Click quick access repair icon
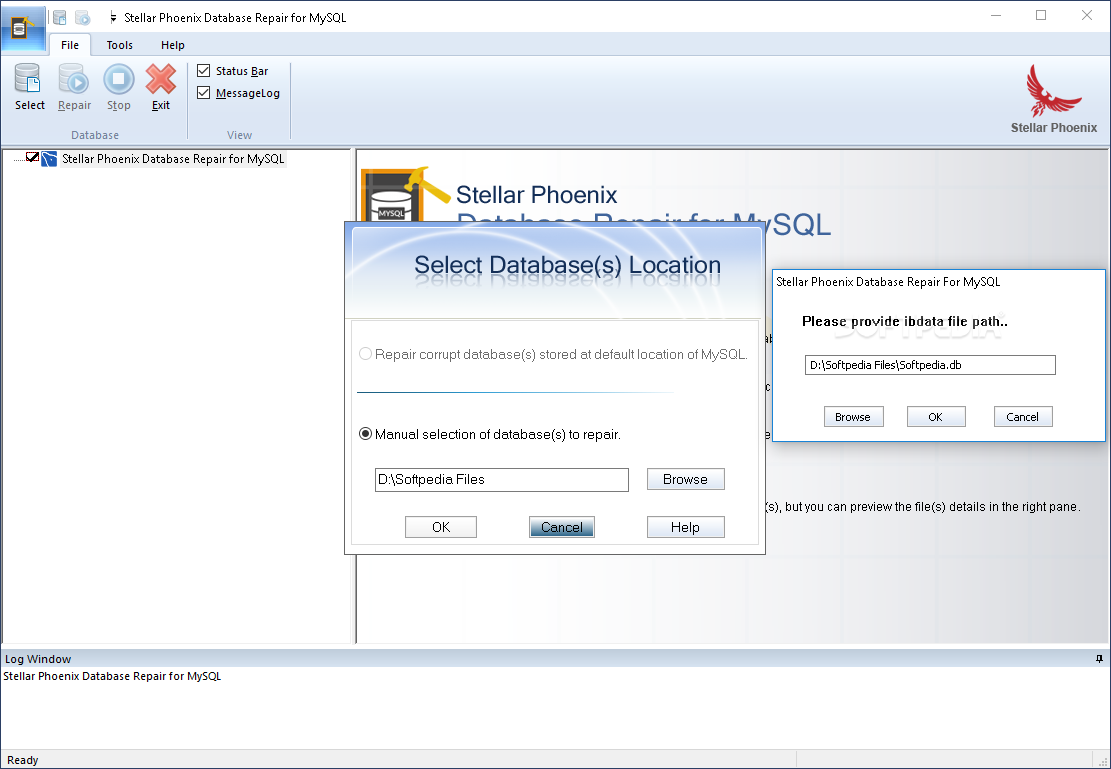1111x769 pixels. click(x=83, y=18)
